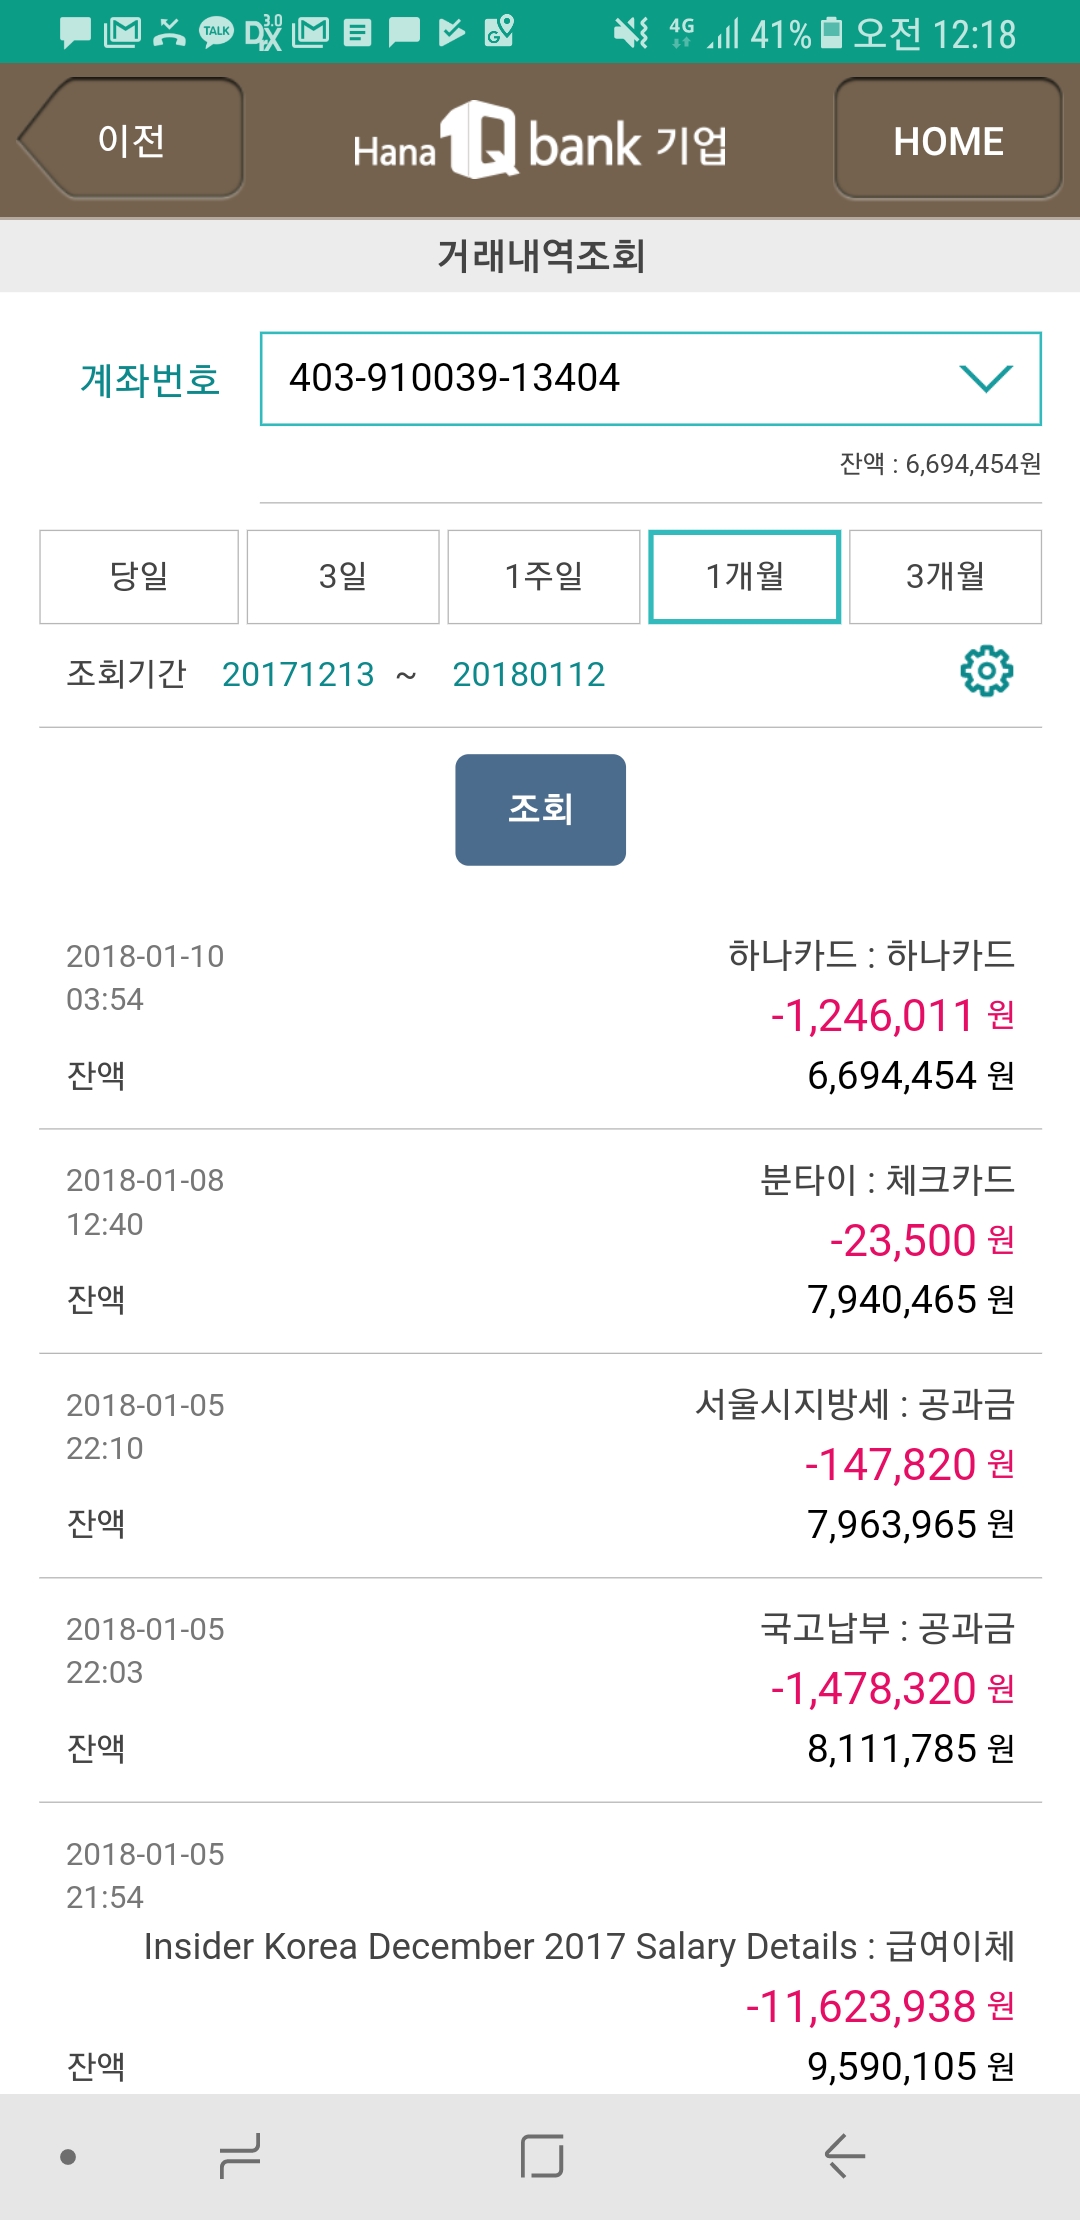Tap the navigation bar dot indicator
The height and width of the screenshot is (2220, 1080).
[68, 2157]
